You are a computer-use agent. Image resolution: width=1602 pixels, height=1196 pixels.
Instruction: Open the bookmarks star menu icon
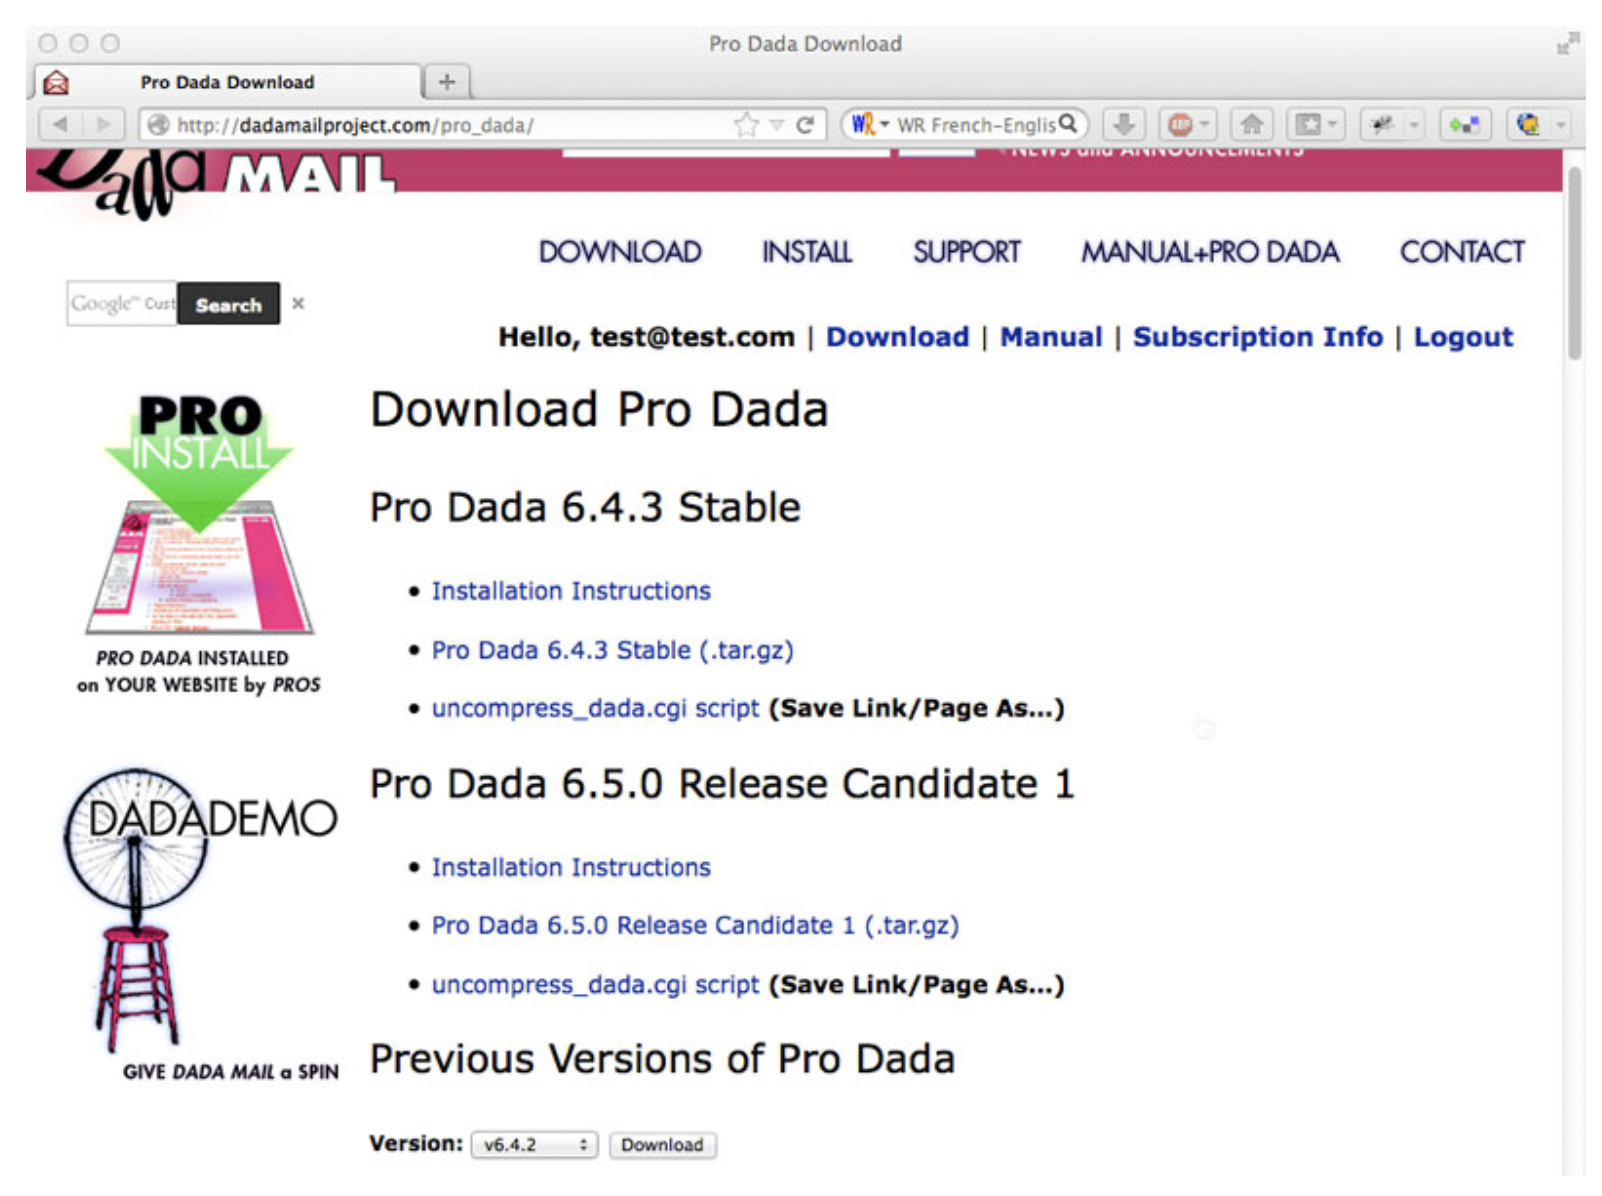[x=1307, y=124]
